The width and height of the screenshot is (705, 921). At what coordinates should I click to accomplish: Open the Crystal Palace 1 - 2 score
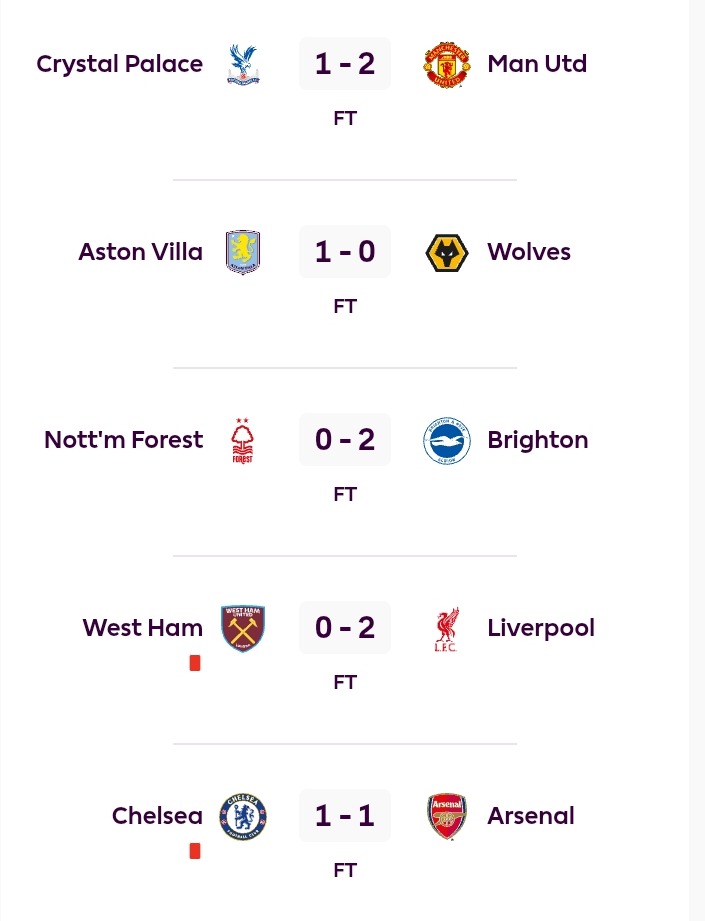coord(345,64)
